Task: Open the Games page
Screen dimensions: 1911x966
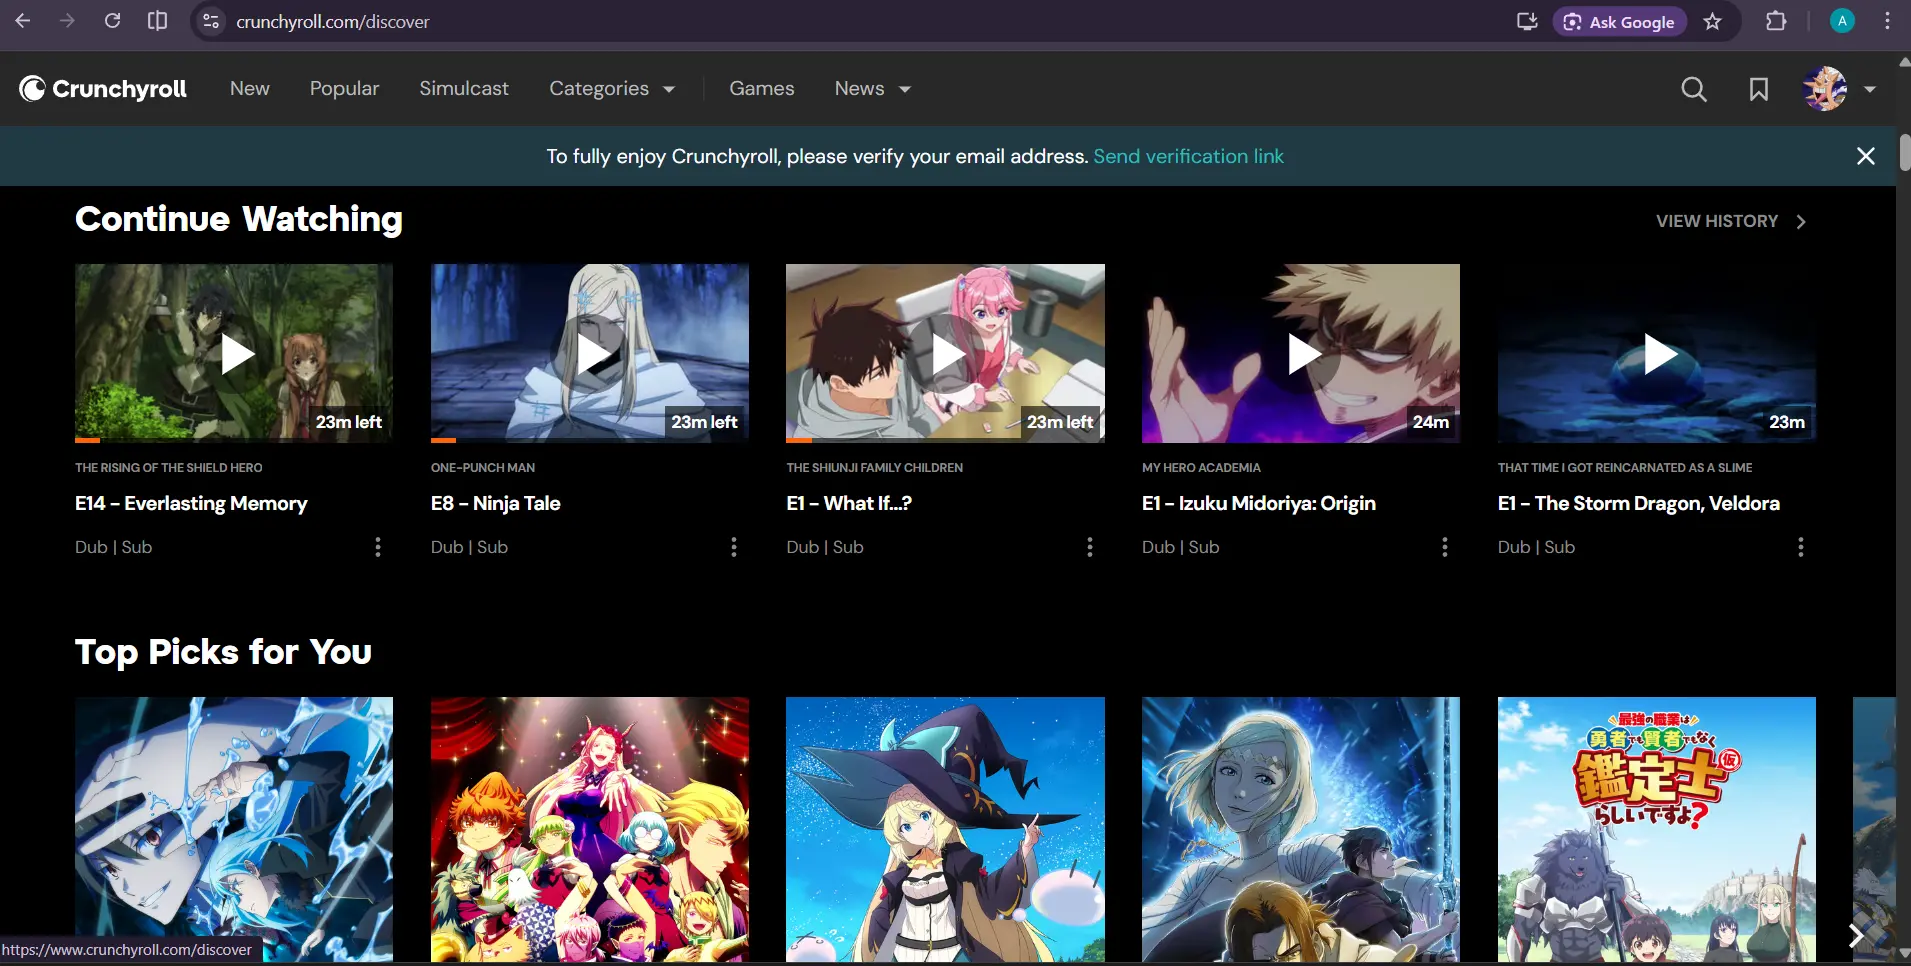Action: 762,89
